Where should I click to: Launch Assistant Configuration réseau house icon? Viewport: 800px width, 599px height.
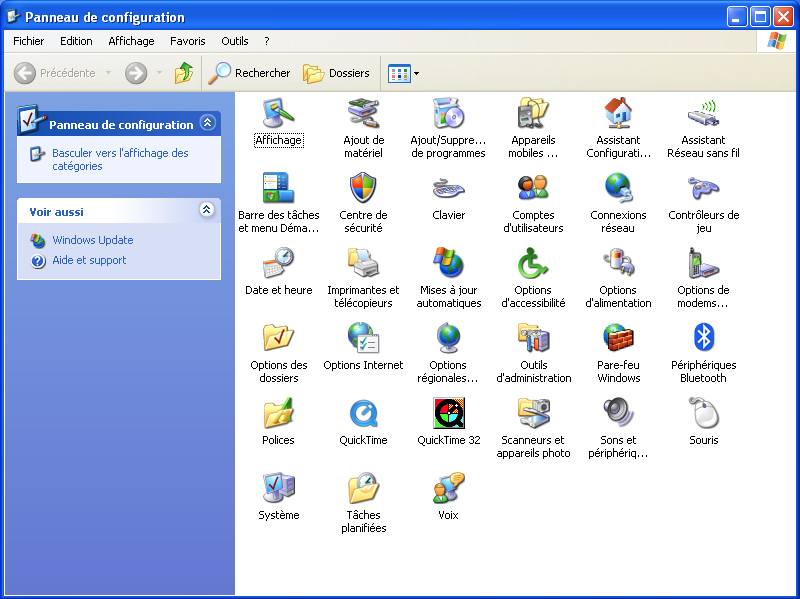pyautogui.click(x=618, y=113)
